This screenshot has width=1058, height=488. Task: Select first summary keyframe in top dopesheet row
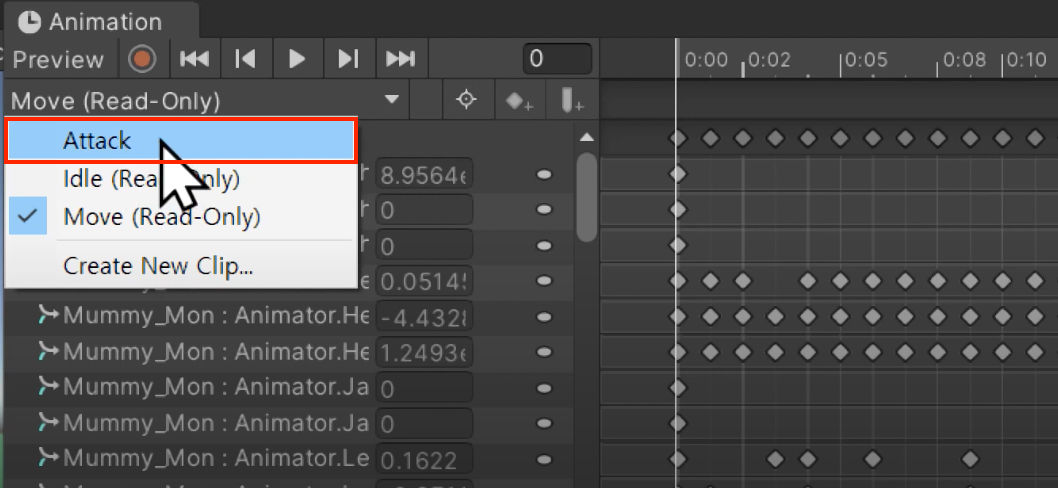[x=677, y=139]
